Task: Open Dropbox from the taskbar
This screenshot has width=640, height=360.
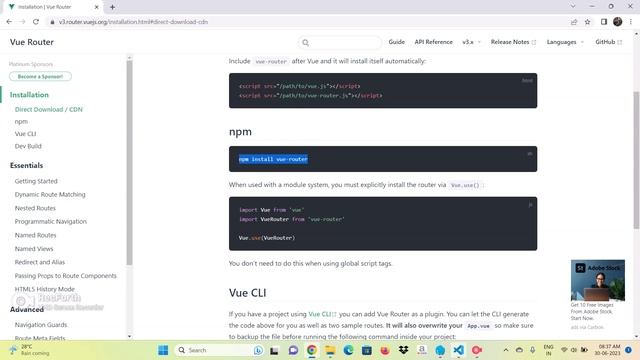Action: 404,350
